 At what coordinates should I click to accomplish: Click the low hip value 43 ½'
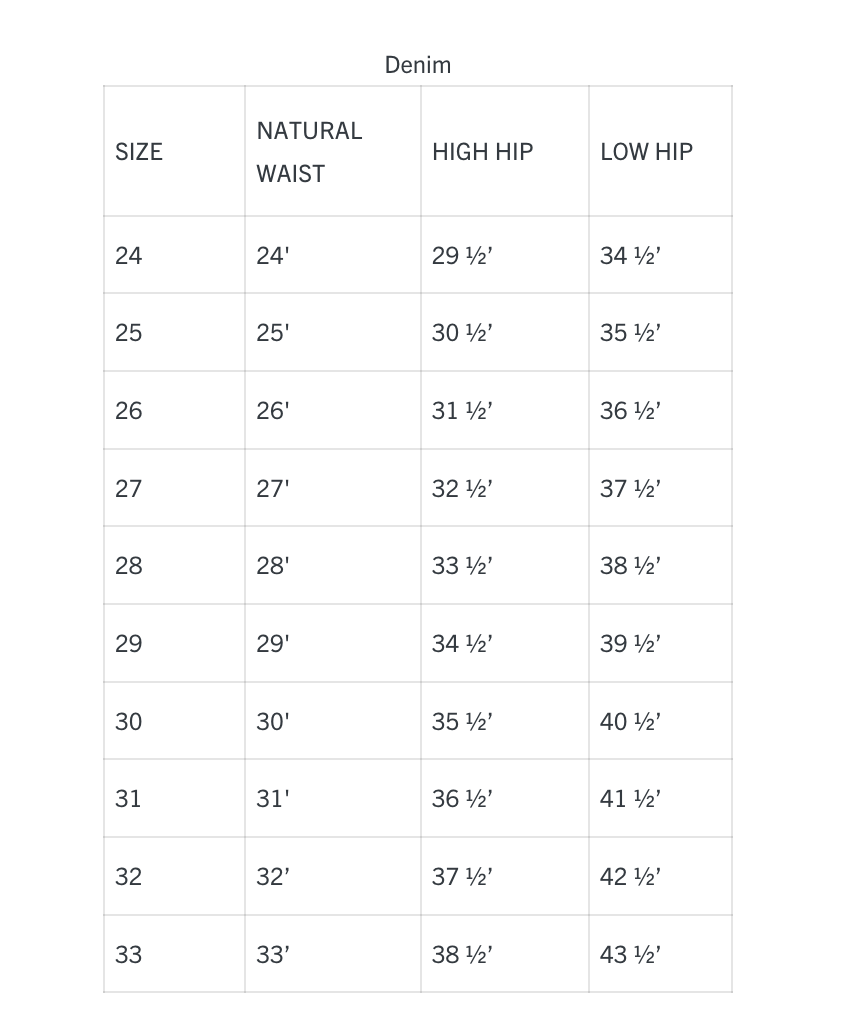tap(630, 955)
